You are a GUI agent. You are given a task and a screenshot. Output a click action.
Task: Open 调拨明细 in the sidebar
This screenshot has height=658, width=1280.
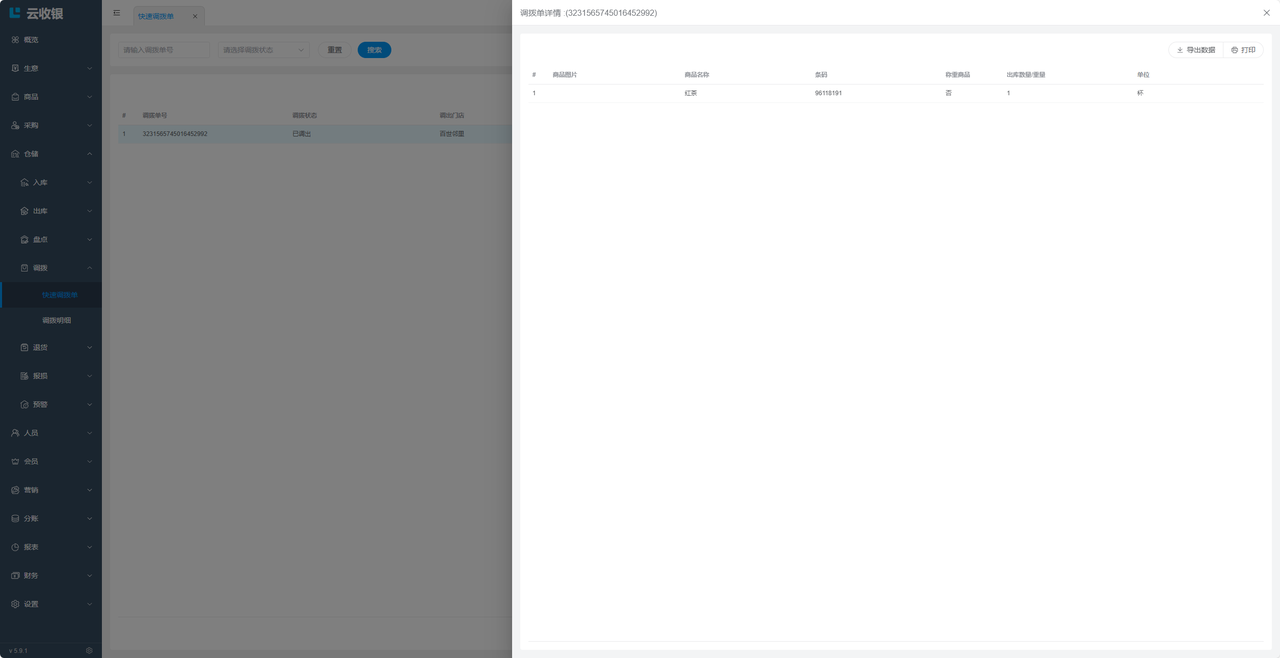pyautogui.click(x=57, y=321)
